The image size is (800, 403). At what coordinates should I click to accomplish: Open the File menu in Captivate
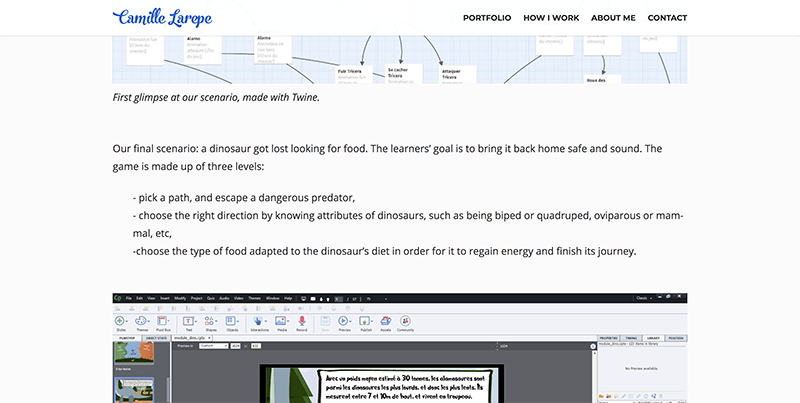(x=129, y=298)
